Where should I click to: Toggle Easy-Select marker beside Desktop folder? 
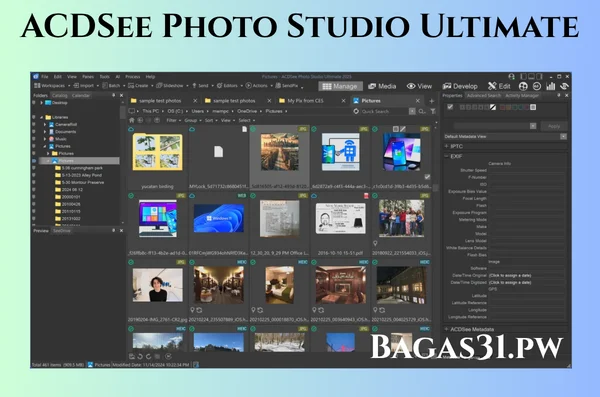tap(34, 103)
